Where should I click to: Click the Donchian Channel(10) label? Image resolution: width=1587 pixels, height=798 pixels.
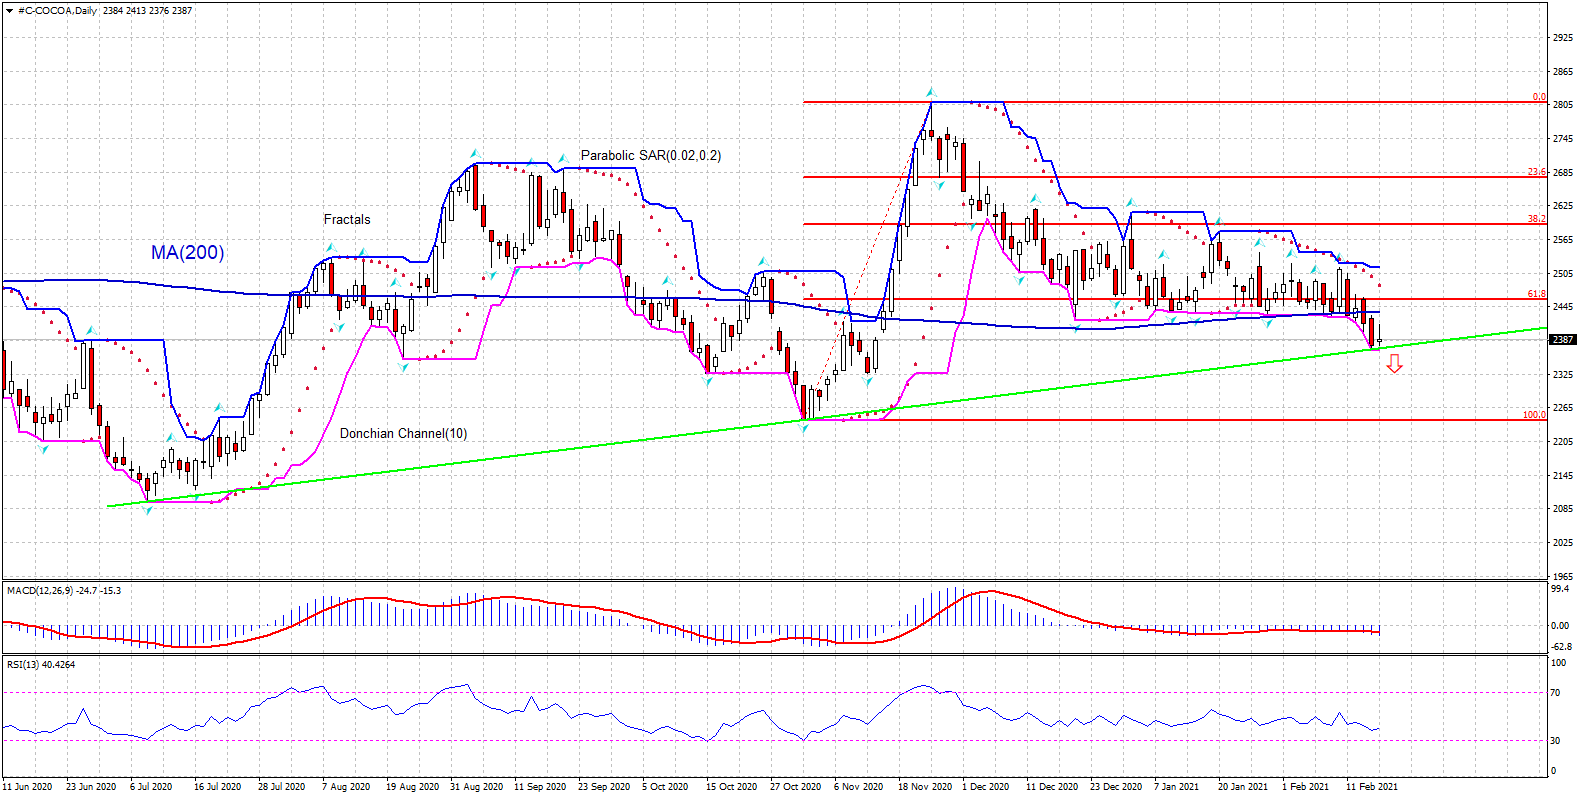[403, 433]
